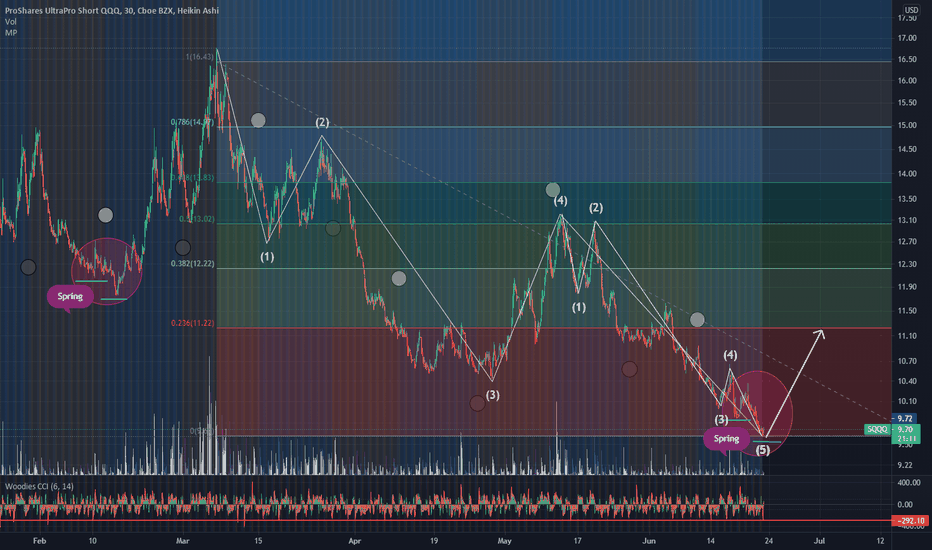Select the (5) wave label
932x550 pixels.
pyautogui.click(x=763, y=450)
